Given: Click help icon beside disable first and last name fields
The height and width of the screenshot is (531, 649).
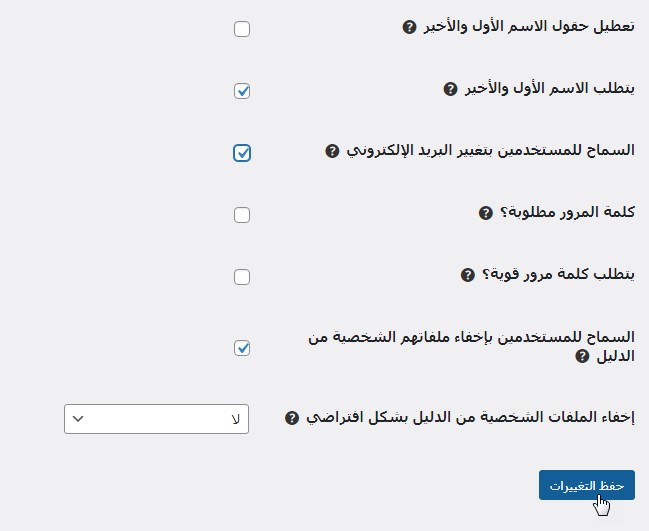Looking at the screenshot, I should tap(409, 27).
